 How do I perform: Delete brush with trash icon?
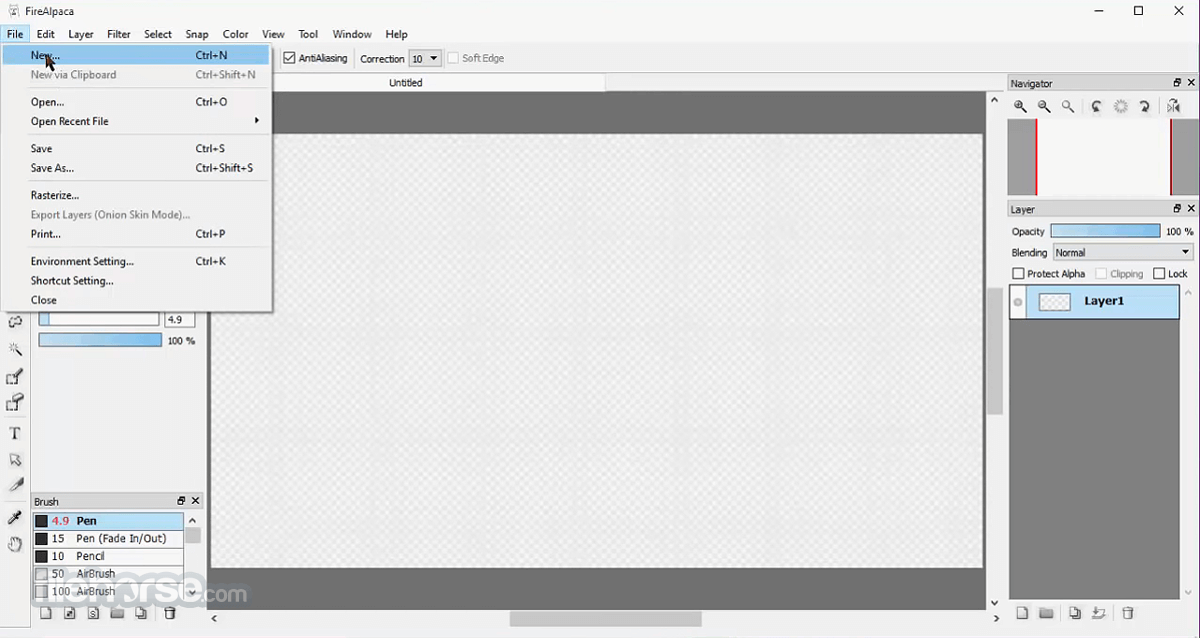tap(170, 613)
